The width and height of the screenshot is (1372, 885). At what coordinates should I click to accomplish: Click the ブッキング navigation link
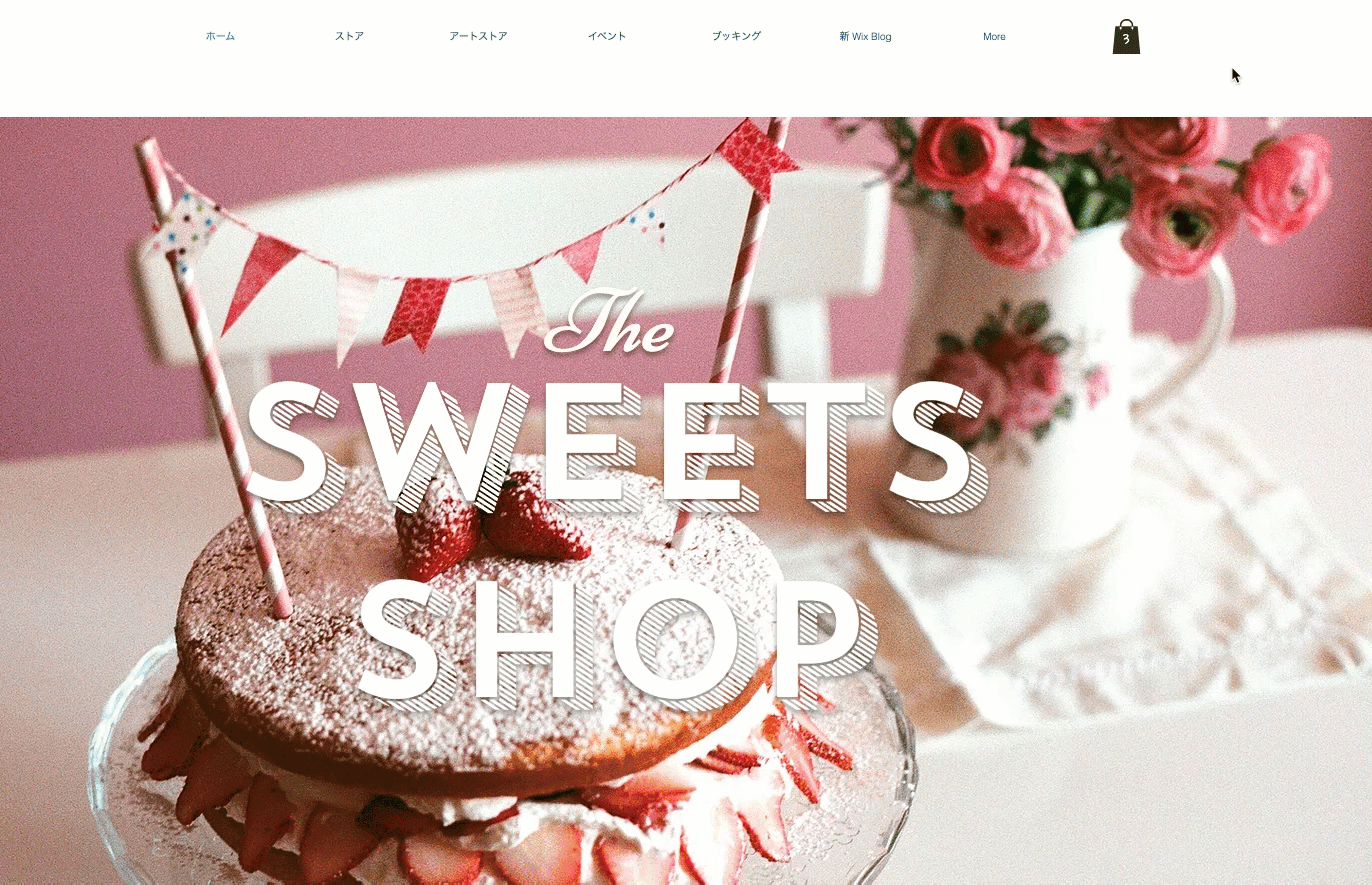point(736,36)
